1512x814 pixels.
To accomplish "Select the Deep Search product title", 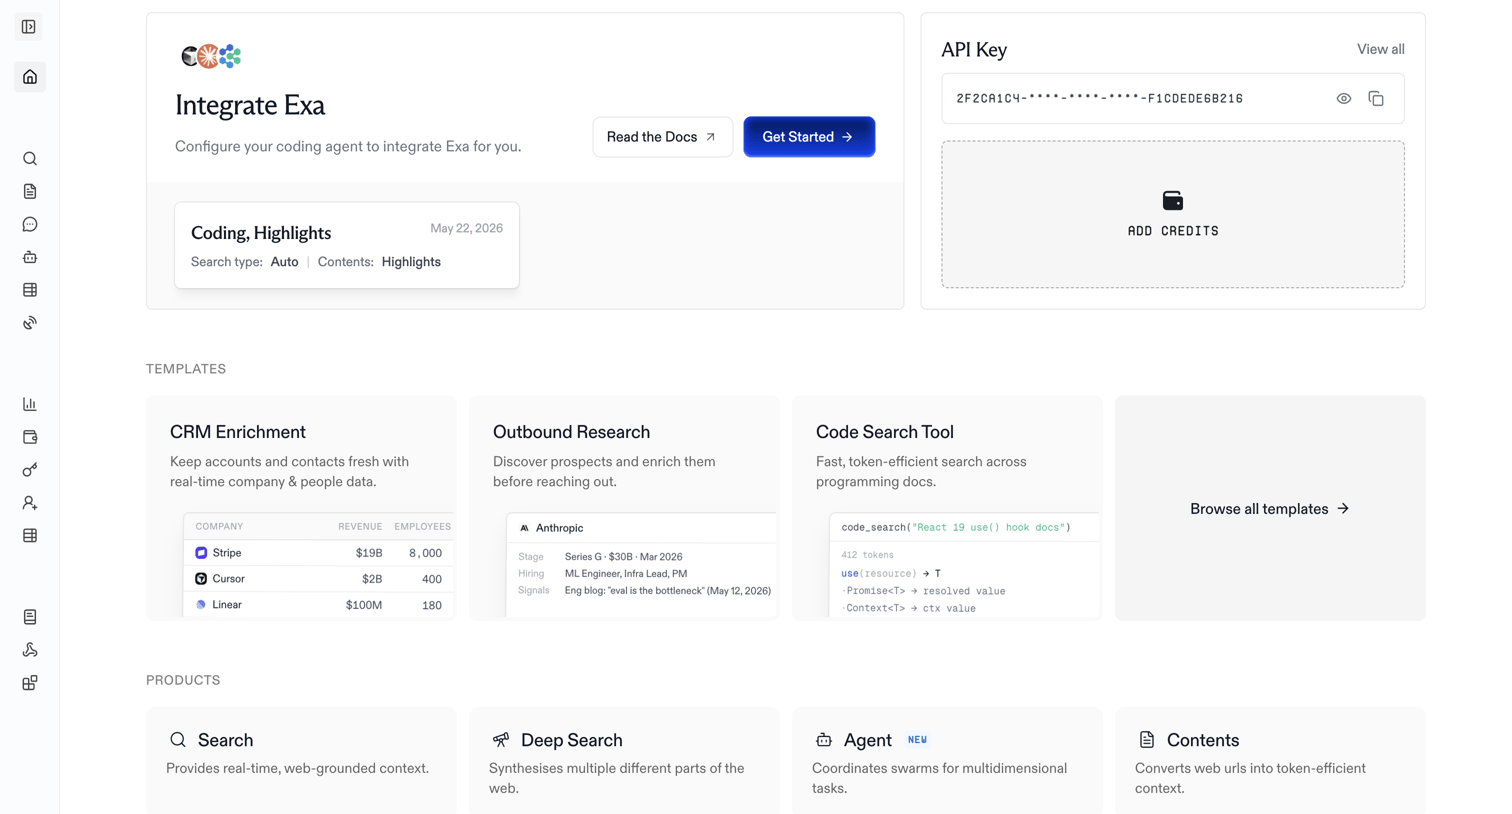I will pos(571,740).
